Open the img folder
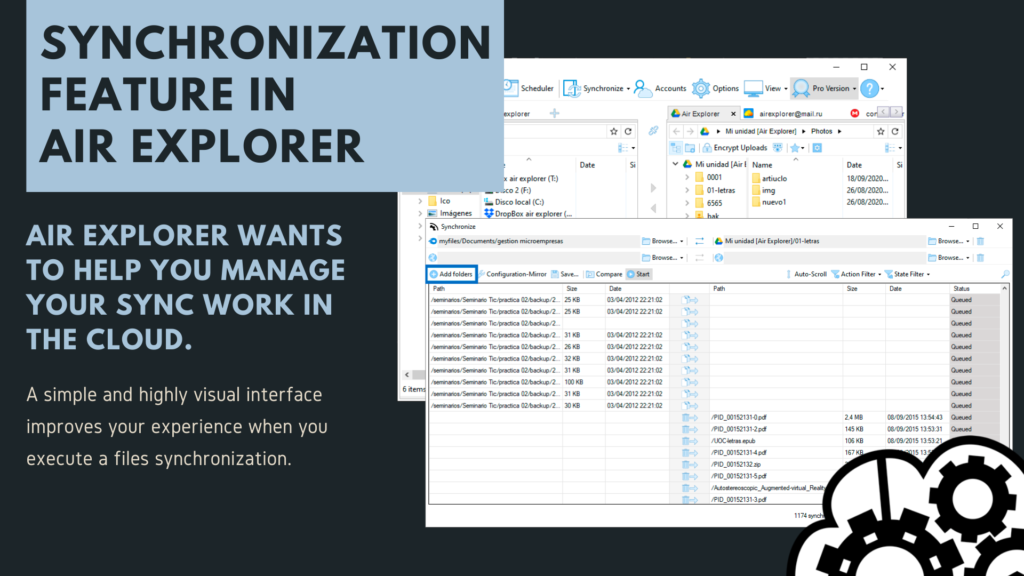 point(763,191)
